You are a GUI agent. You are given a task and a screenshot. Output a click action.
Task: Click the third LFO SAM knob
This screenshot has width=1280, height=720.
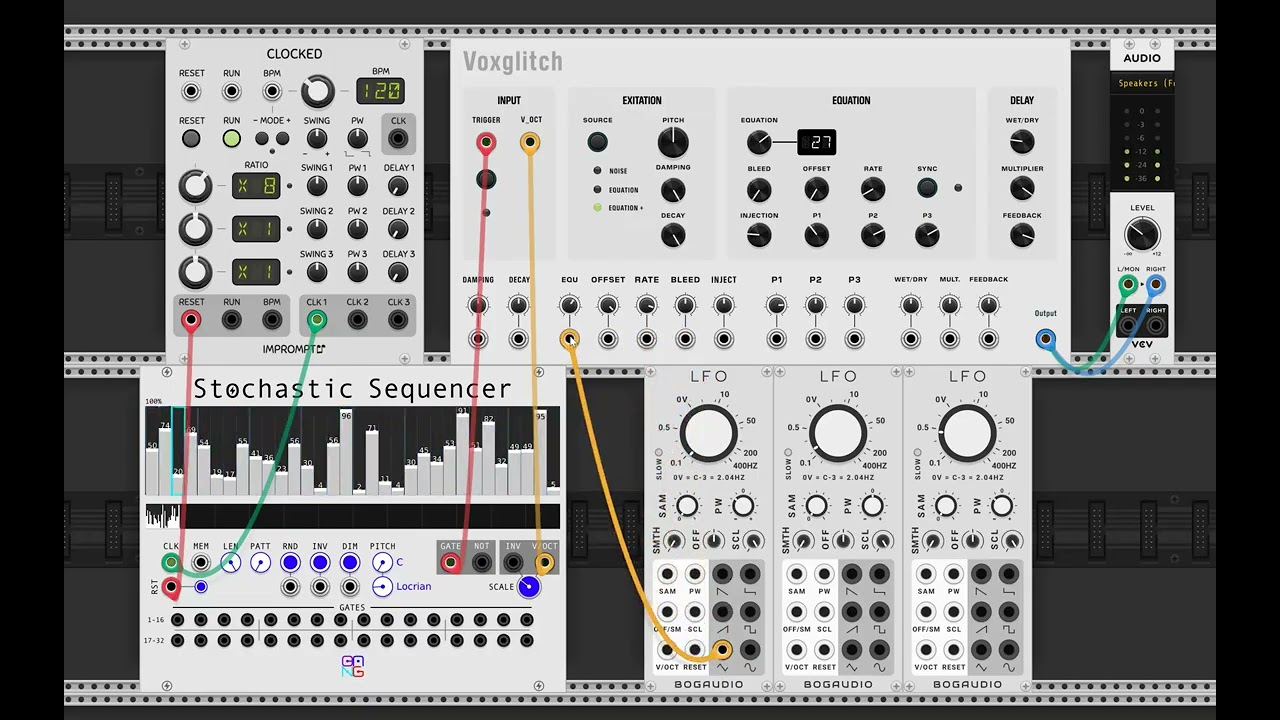point(946,507)
